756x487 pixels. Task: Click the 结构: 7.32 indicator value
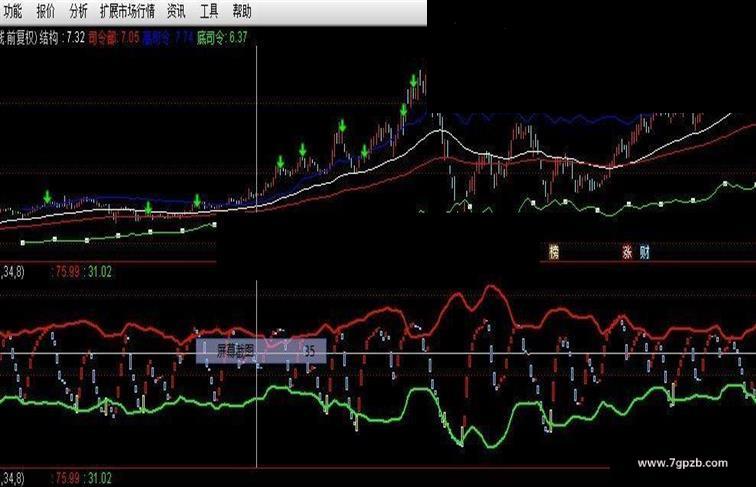pyautogui.click(x=62, y=38)
